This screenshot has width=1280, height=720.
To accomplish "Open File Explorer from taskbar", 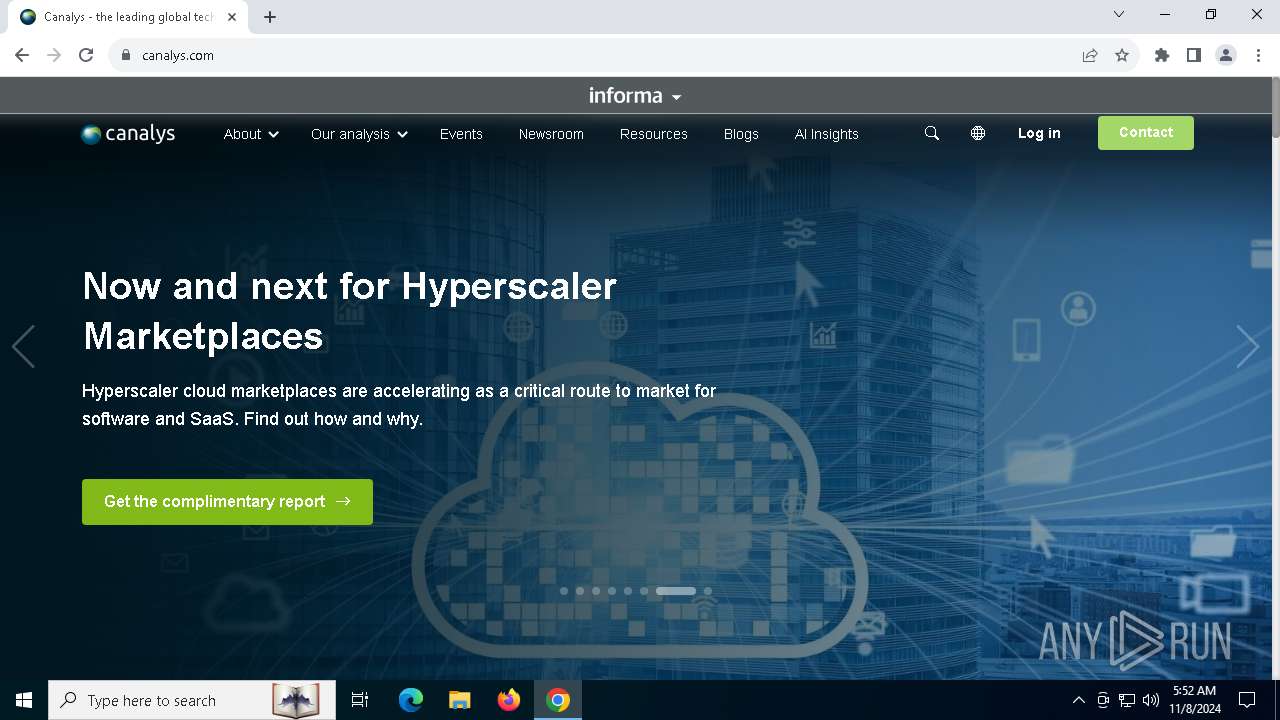I will [x=459, y=700].
